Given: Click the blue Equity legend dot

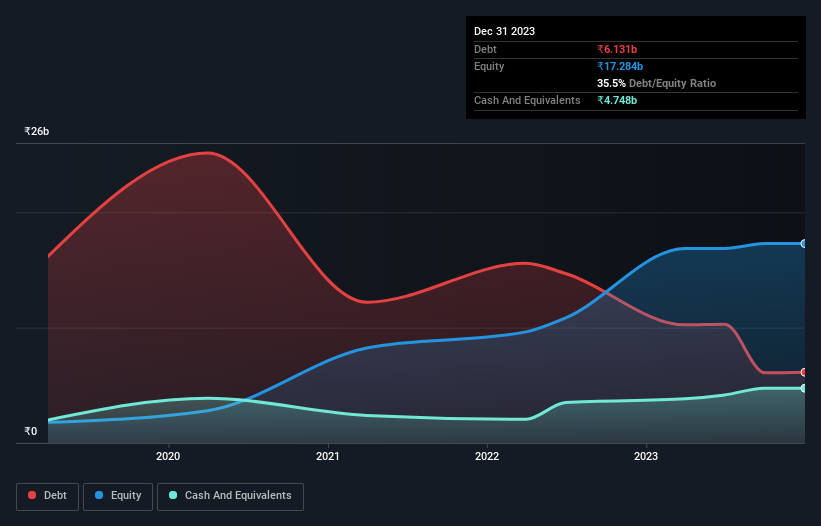Looking at the screenshot, I should 99,495.
